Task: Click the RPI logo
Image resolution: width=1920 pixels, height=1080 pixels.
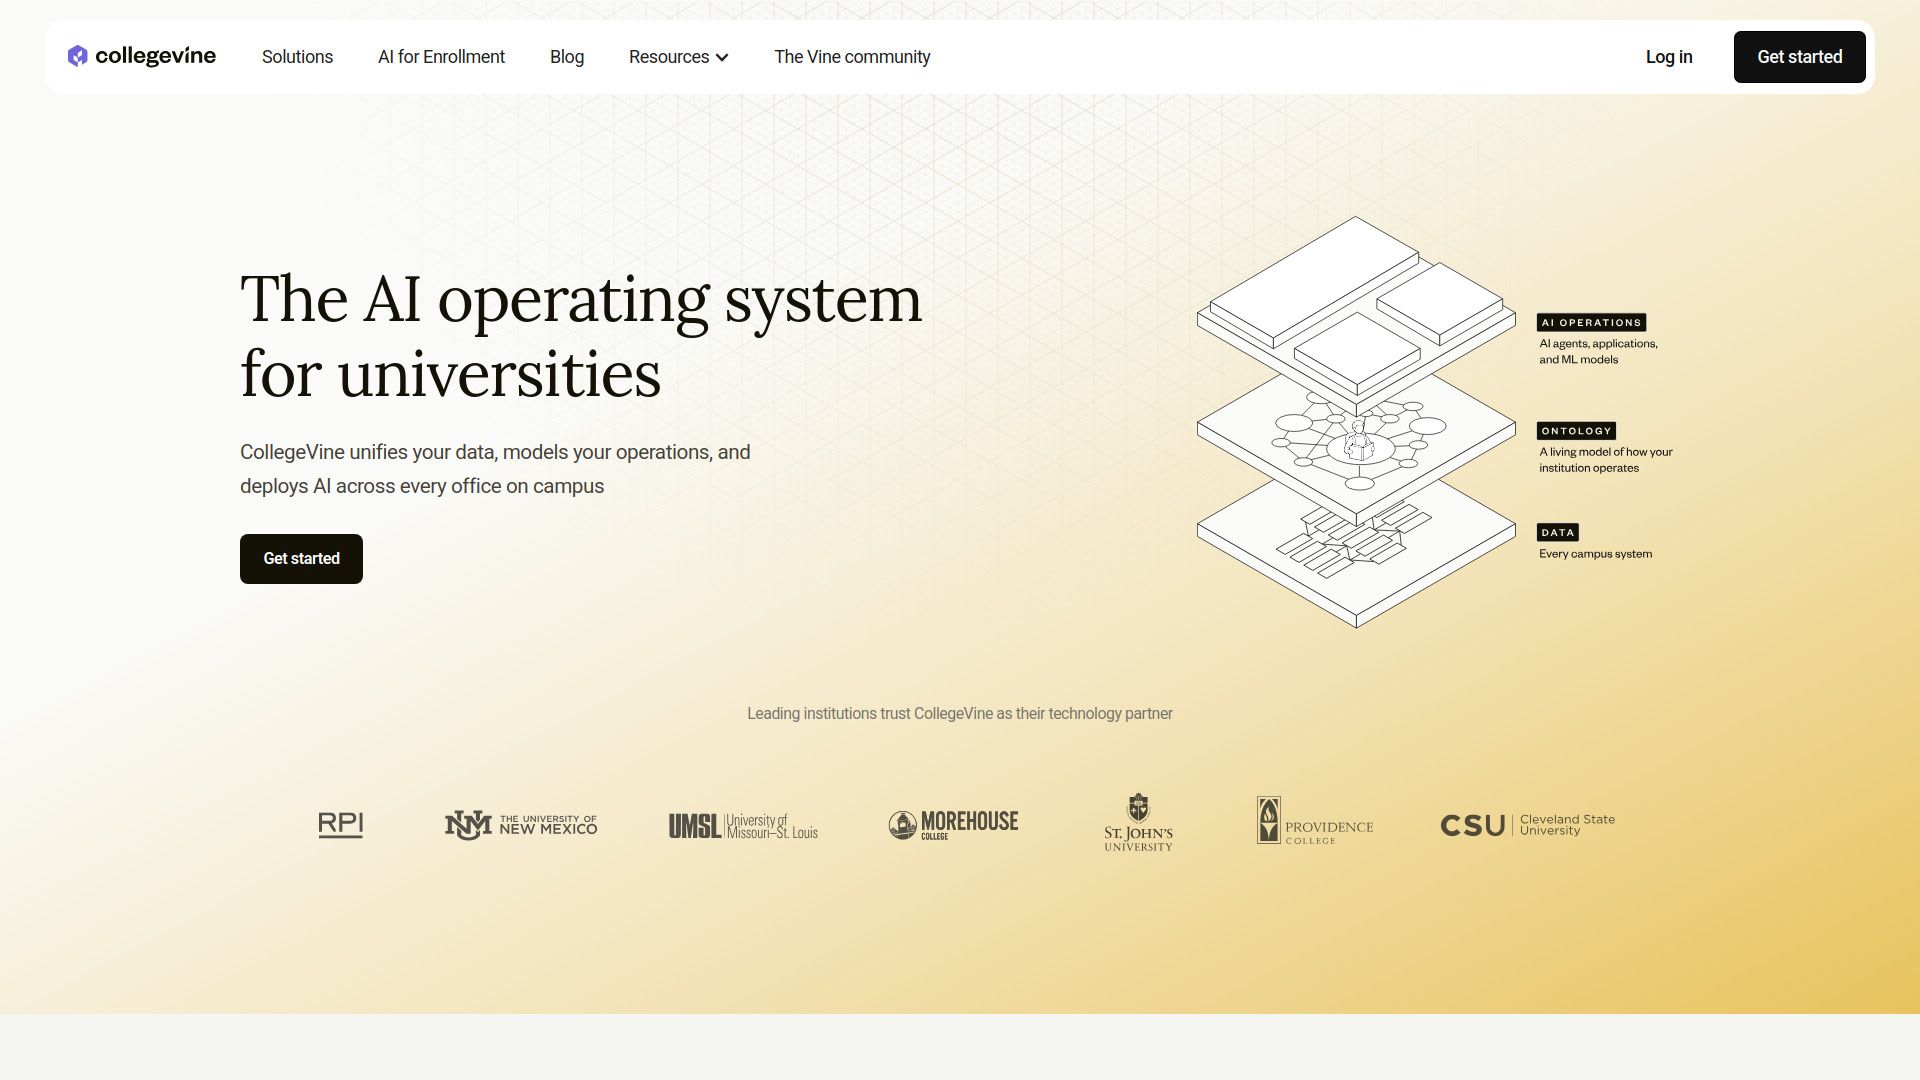Action: [340, 825]
